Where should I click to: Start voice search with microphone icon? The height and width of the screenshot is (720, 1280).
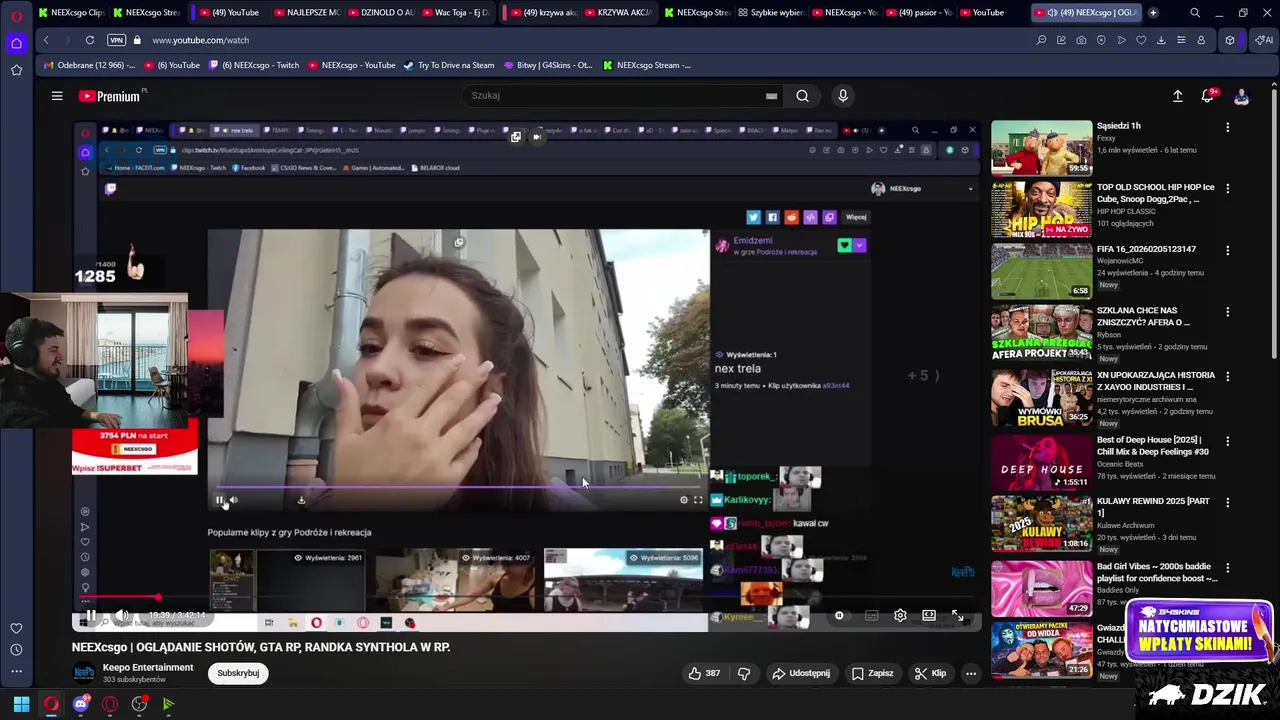[x=843, y=96]
